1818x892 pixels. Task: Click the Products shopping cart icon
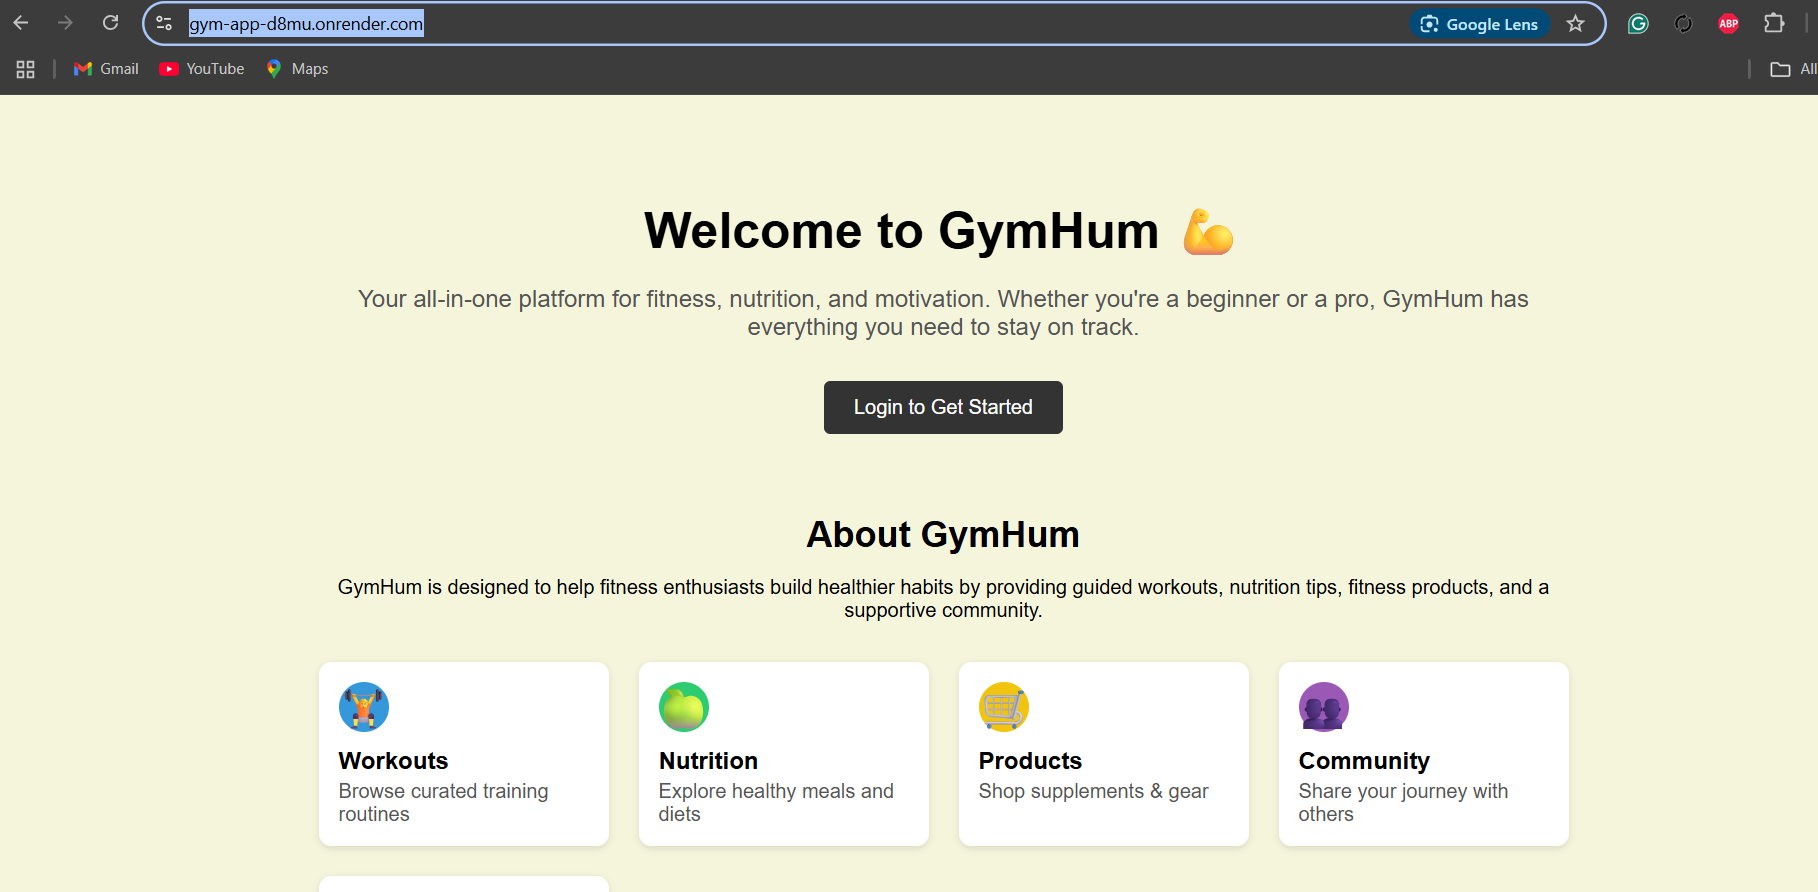1004,707
